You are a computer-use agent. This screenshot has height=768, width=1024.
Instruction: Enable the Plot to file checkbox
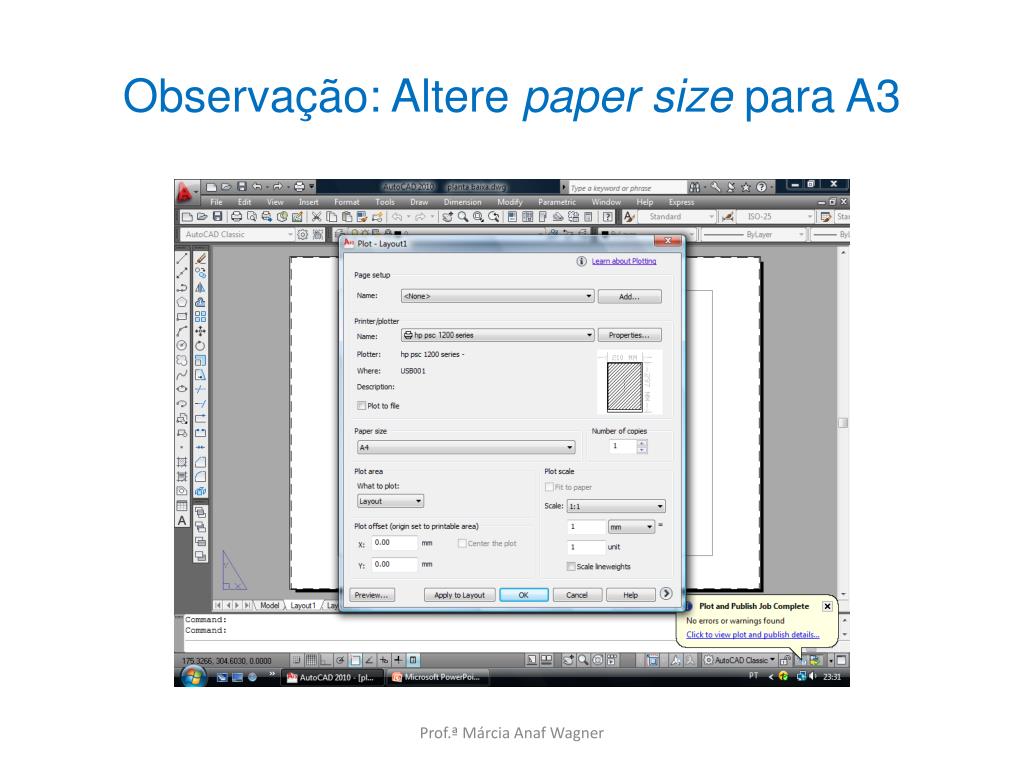(x=361, y=406)
